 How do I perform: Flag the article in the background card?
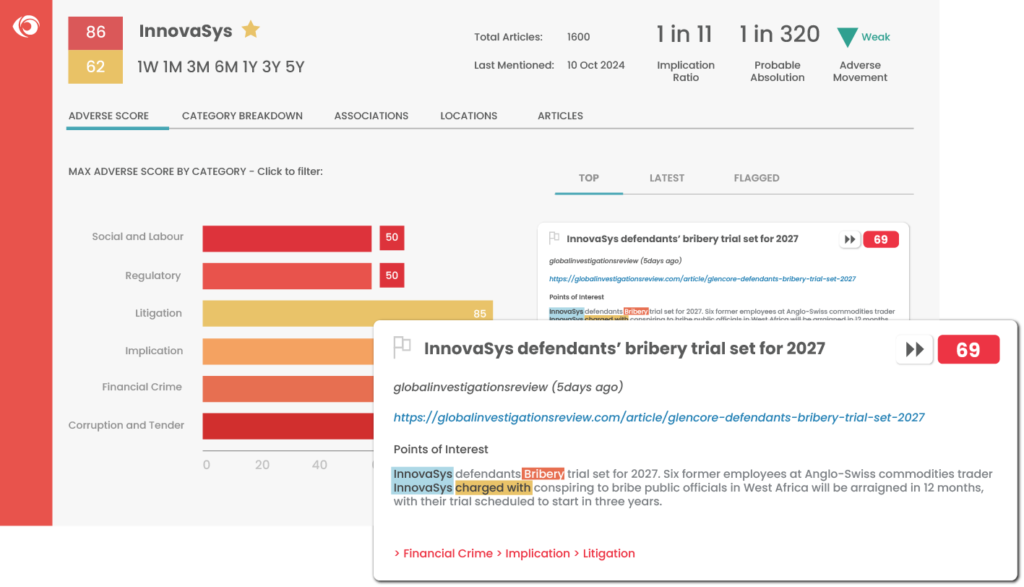tap(554, 238)
